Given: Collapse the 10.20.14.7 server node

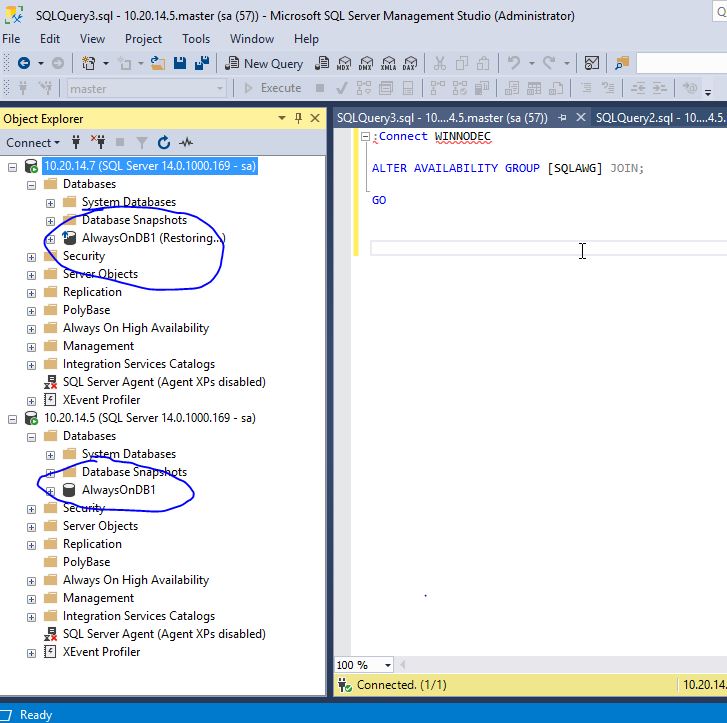Looking at the screenshot, I should pos(13,166).
